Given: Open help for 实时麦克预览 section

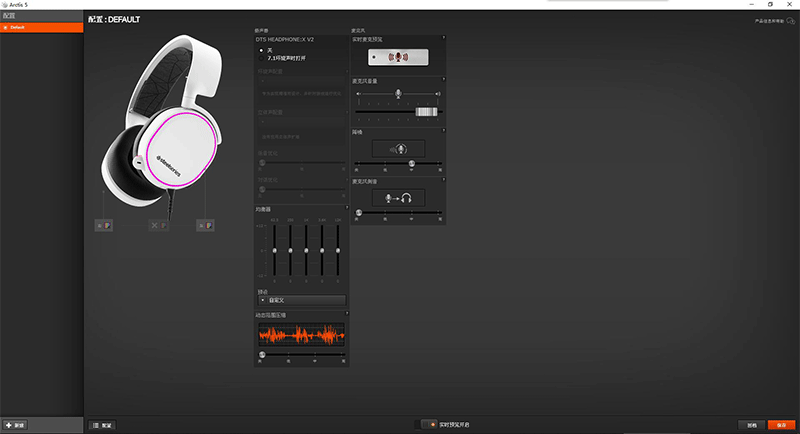Looking at the screenshot, I should [443, 38].
